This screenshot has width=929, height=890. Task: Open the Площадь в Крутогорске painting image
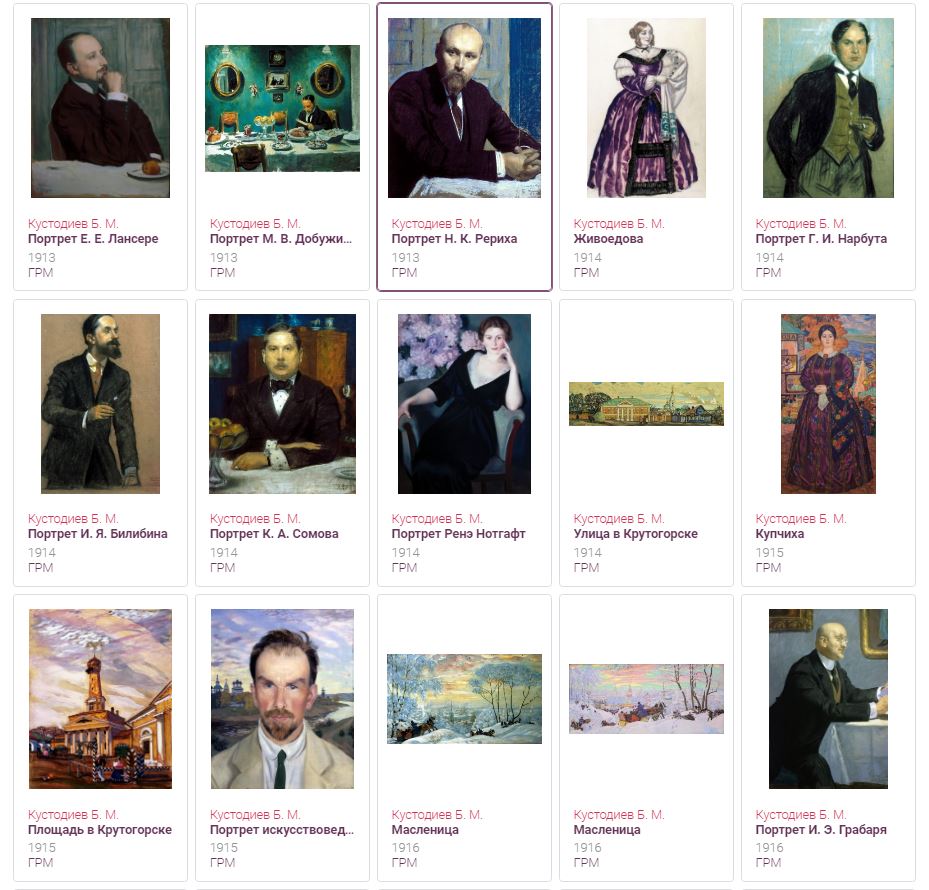(x=100, y=699)
